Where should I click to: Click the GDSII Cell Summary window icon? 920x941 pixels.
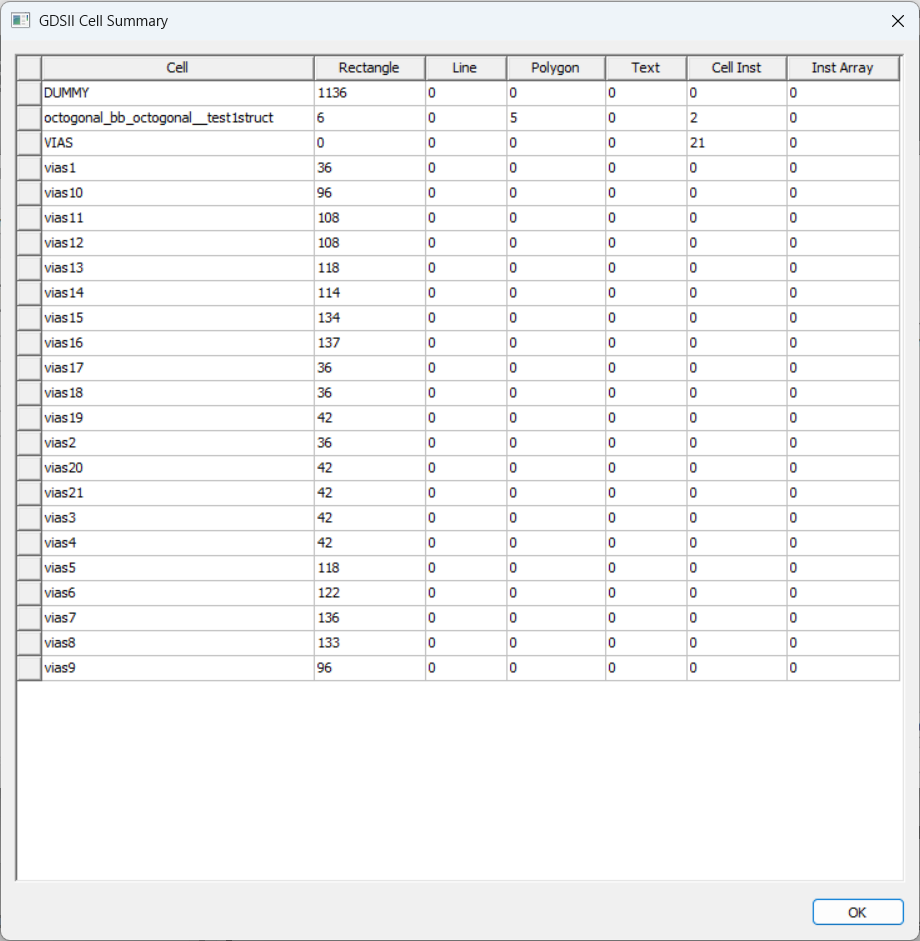tap(21, 20)
